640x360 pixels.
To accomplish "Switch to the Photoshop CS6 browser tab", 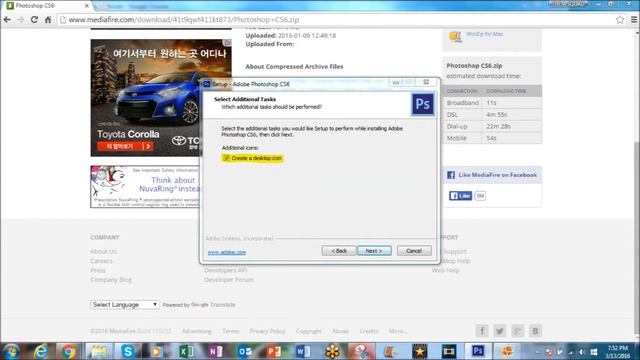I will coord(46,6).
